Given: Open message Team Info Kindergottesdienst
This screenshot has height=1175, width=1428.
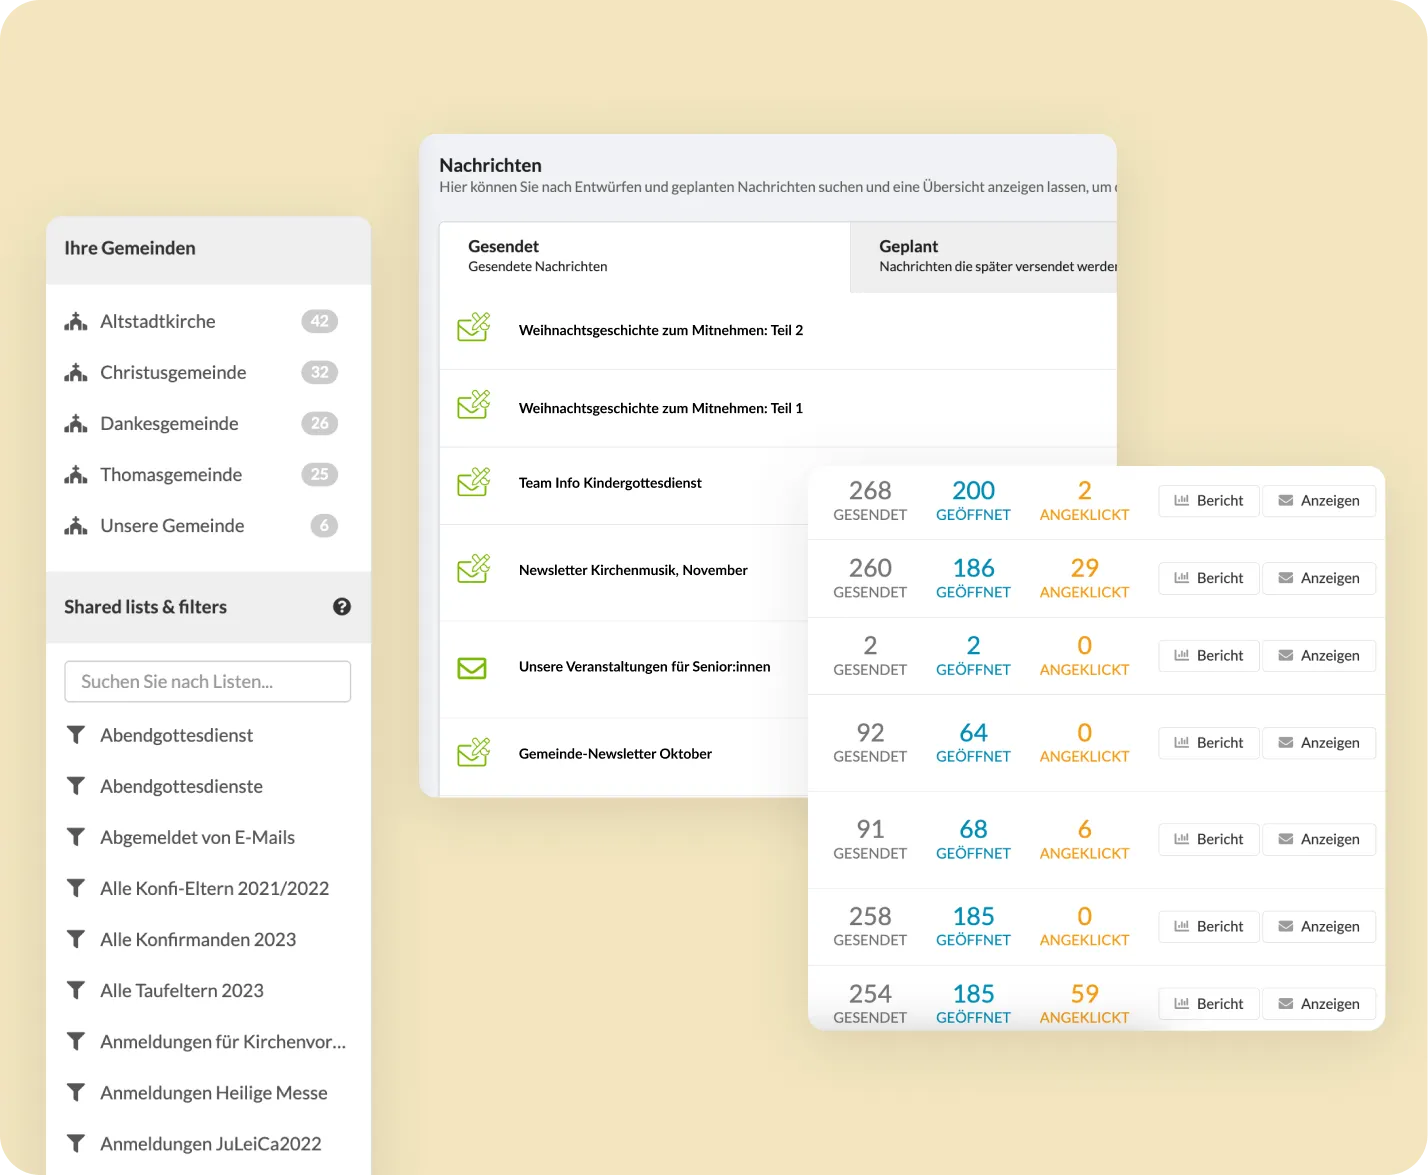Looking at the screenshot, I should pyautogui.click(x=610, y=483).
